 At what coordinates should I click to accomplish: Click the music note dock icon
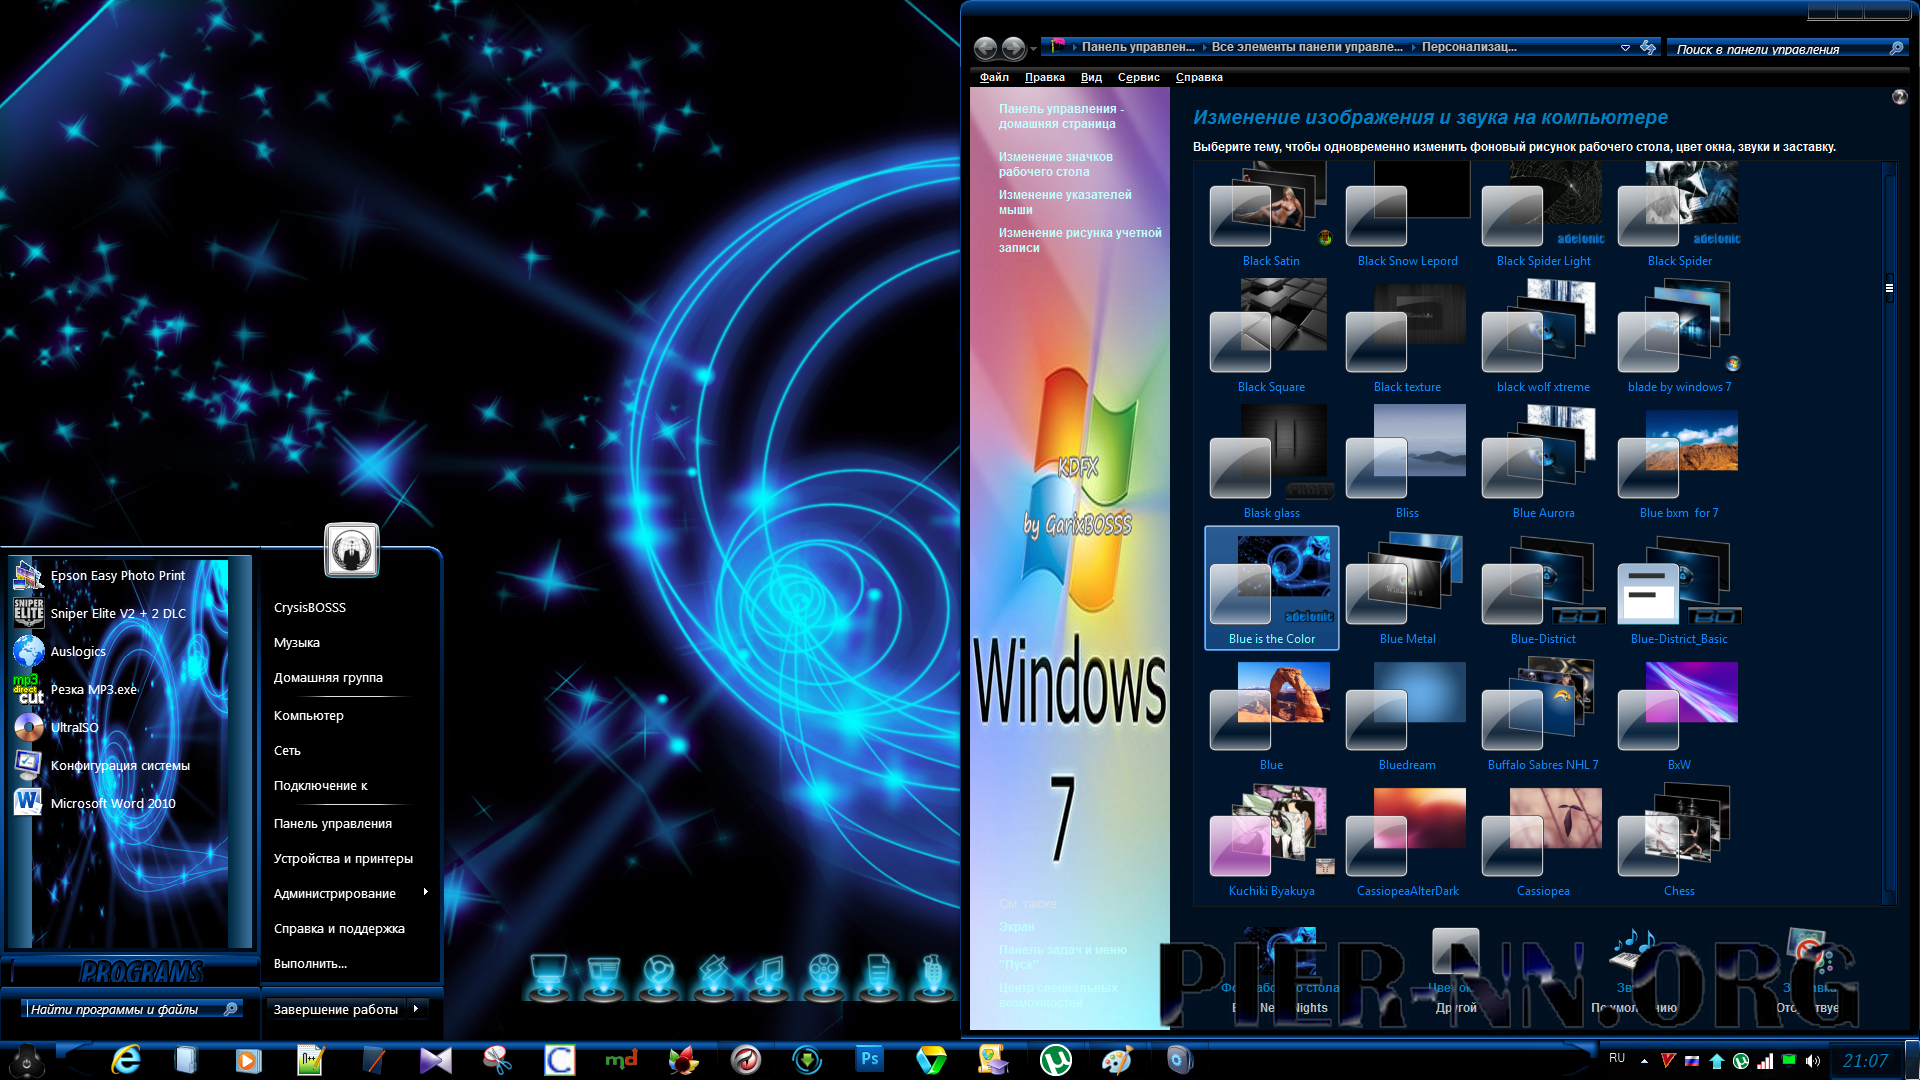pos(768,976)
